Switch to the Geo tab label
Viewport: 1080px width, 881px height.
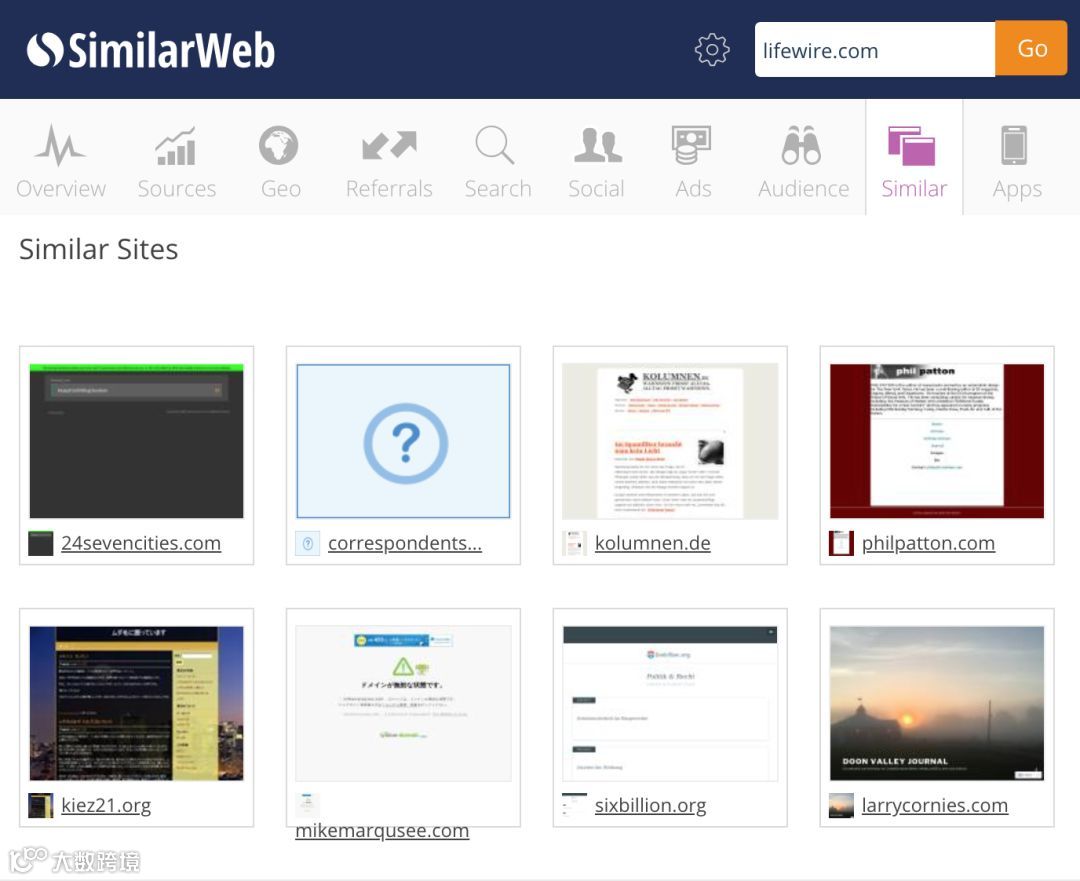coord(280,189)
